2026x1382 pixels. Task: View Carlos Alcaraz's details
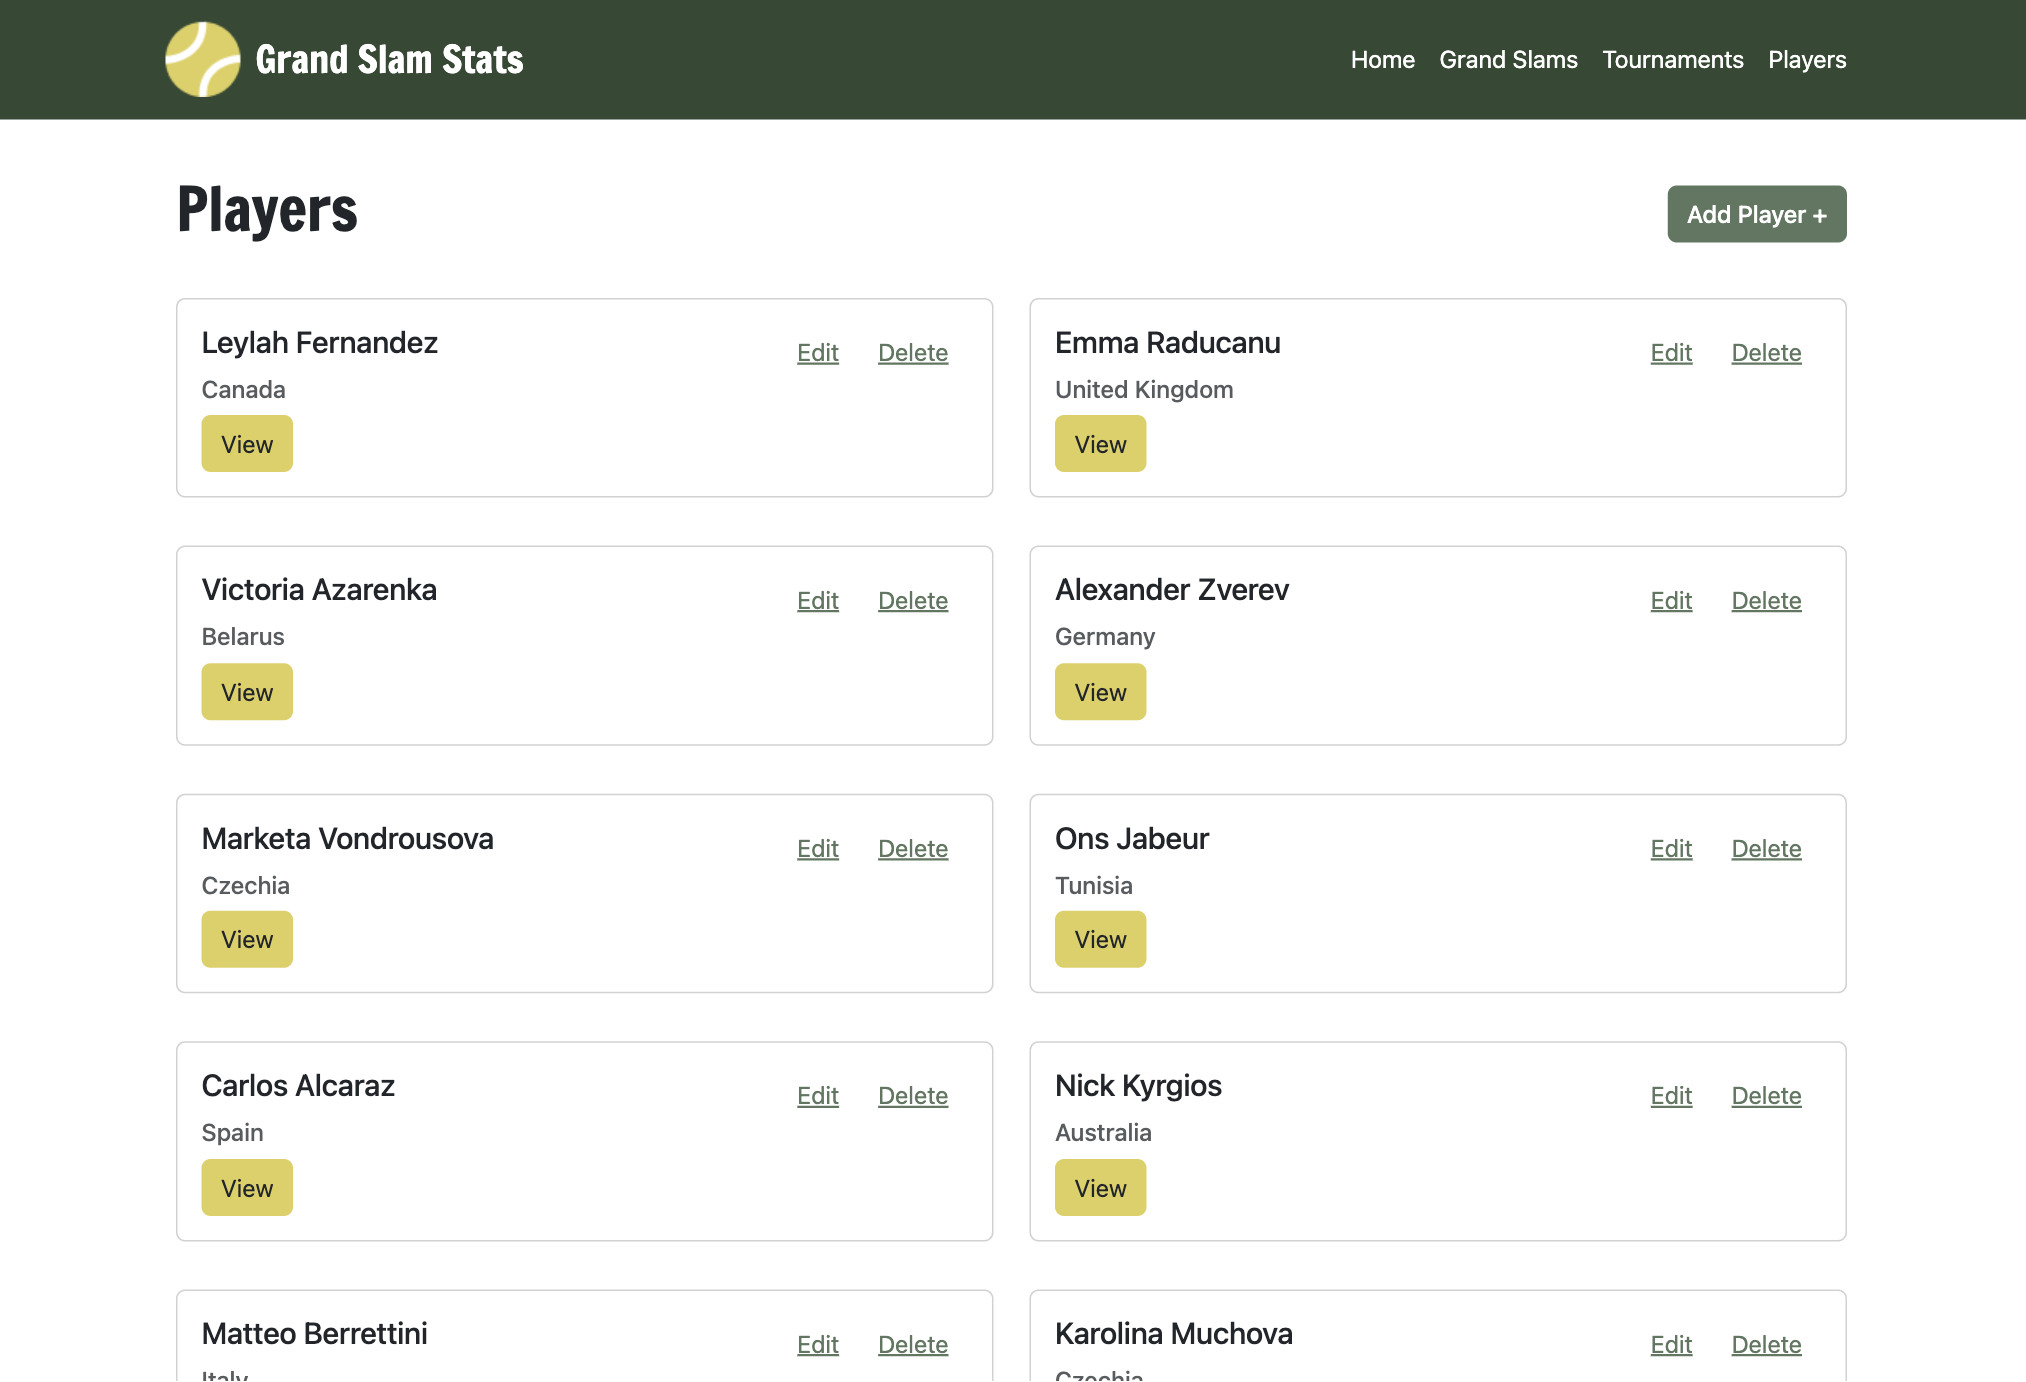tap(246, 1187)
